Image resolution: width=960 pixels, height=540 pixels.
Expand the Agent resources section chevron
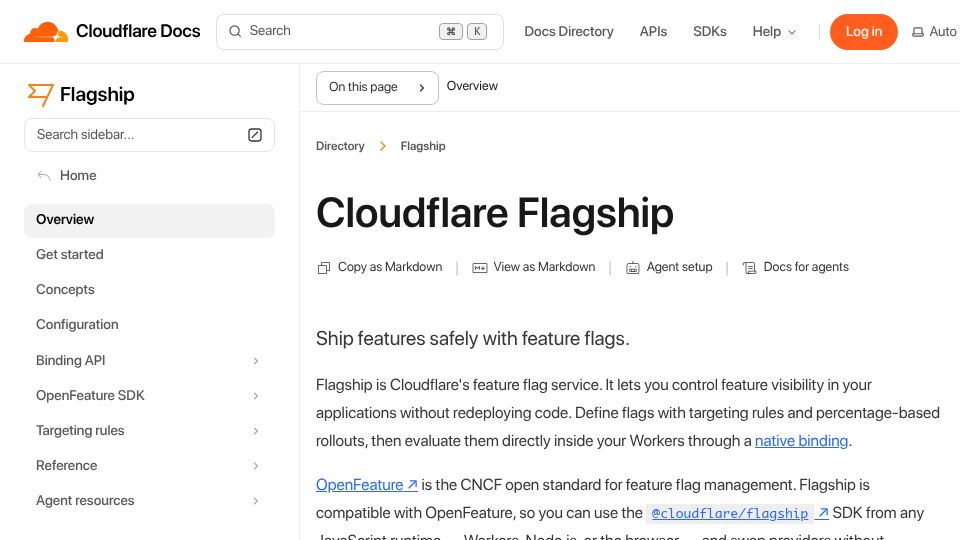pyautogui.click(x=256, y=501)
